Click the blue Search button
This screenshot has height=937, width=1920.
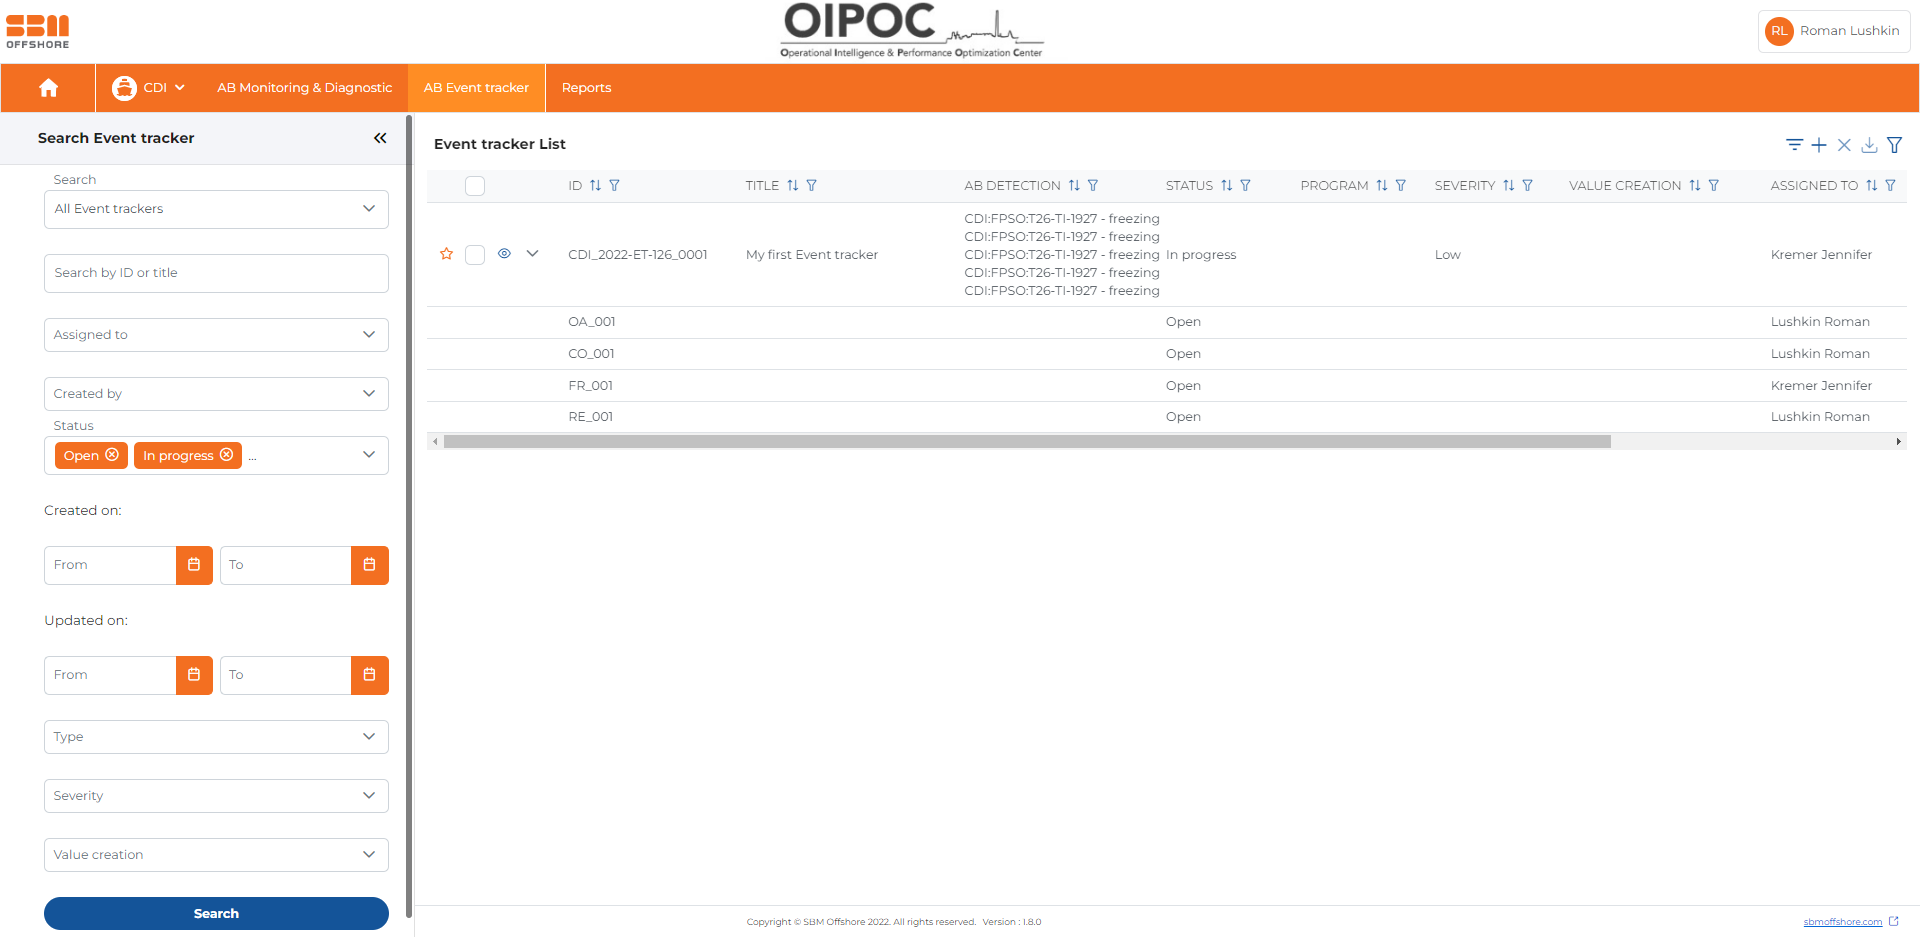216,913
